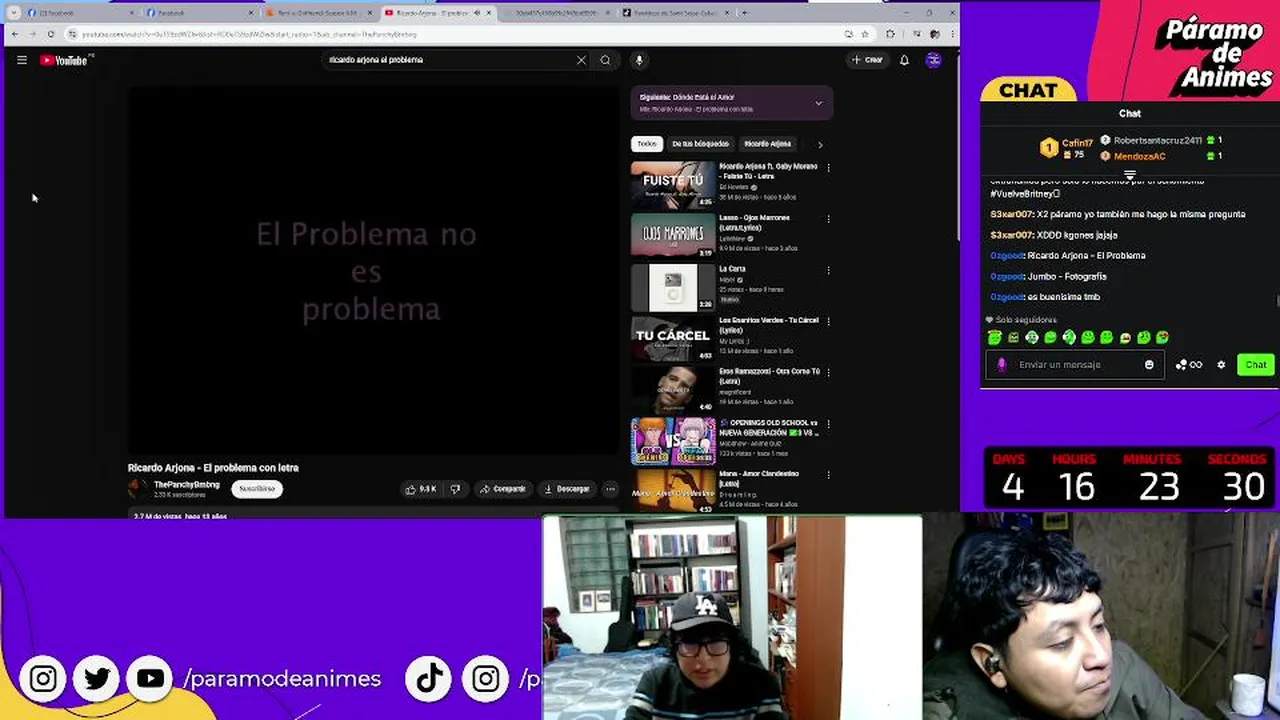
Task: Open options menu for 'Amor Clandestino' video
Action: pyautogui.click(x=828, y=475)
